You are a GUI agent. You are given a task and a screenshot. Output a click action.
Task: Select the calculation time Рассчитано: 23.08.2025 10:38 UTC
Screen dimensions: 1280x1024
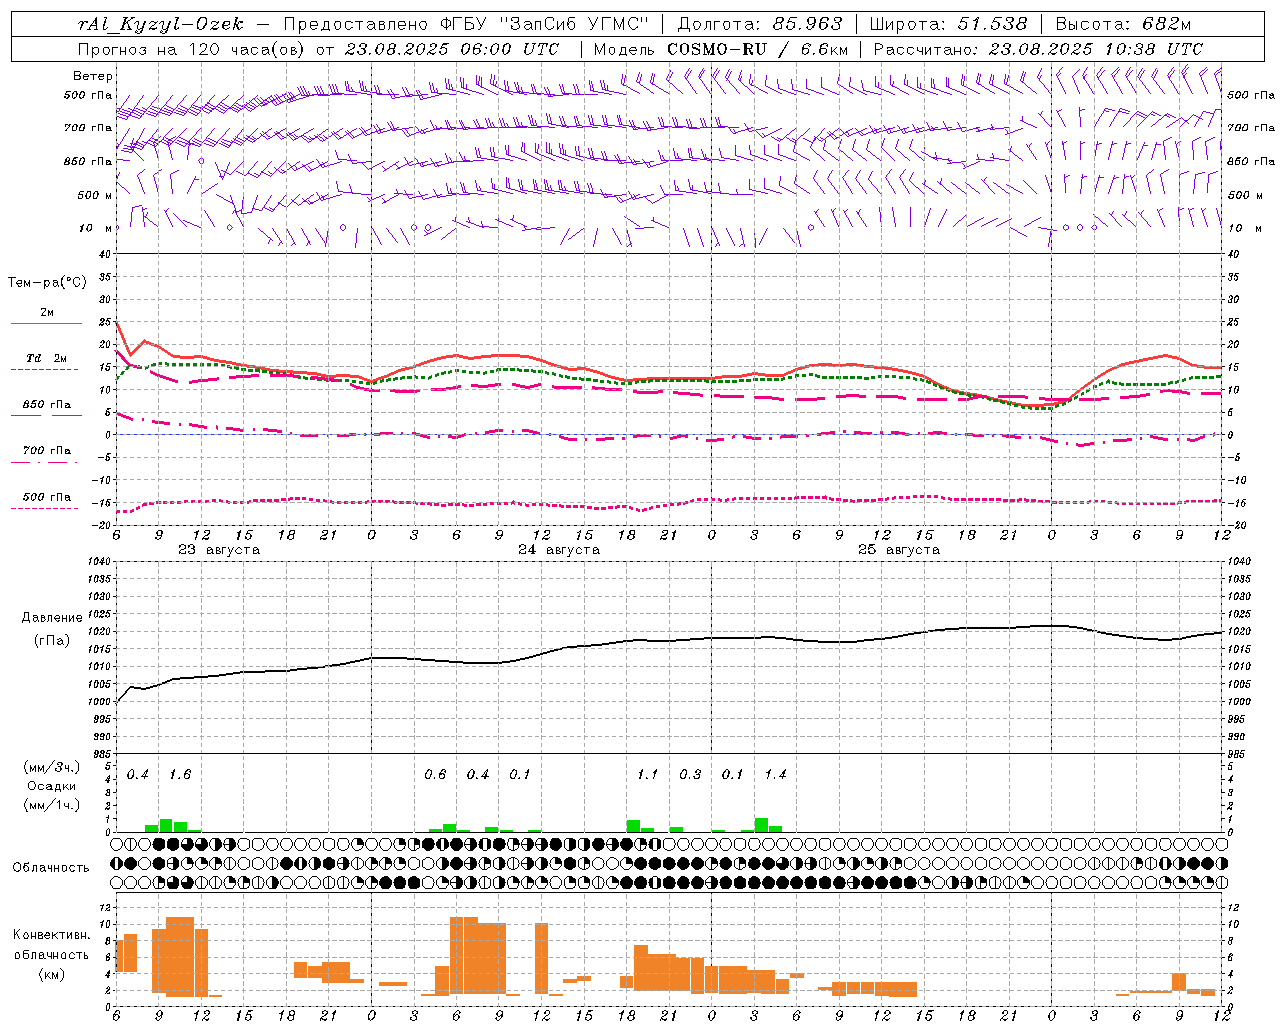point(1038,49)
